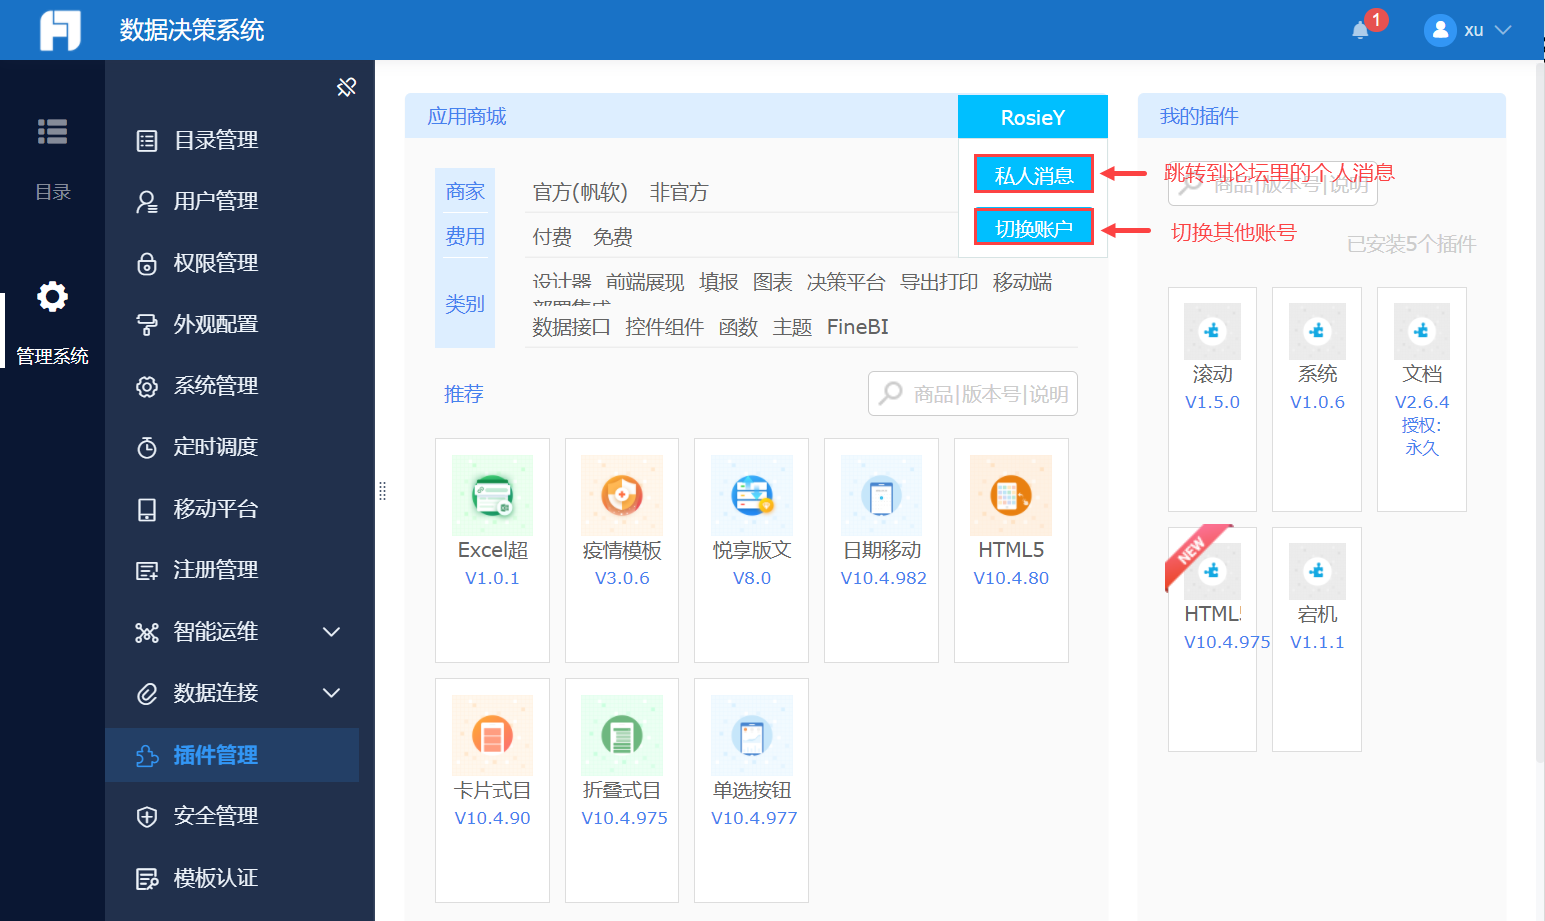The width and height of the screenshot is (1545, 921).
Task: Open installed 文档 V2.6.4 plugin
Action: coord(1422,399)
